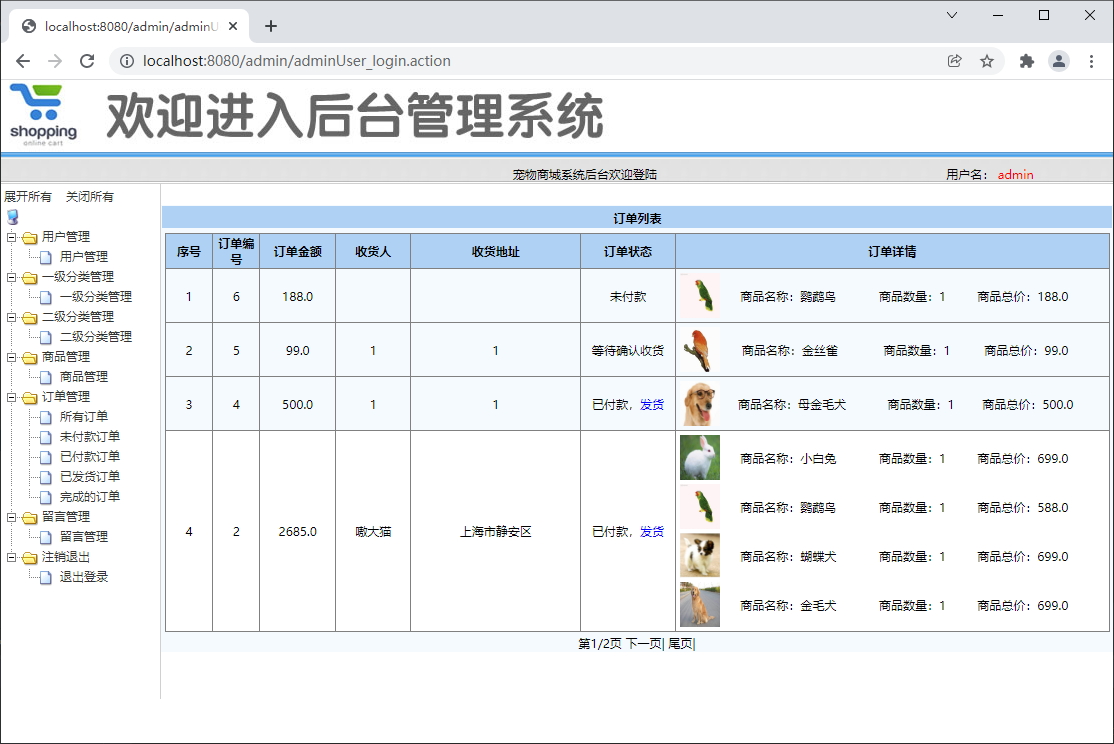1114x744 pixels.
Task: Click the 注销退出 folder icon
Action: (x=29, y=558)
